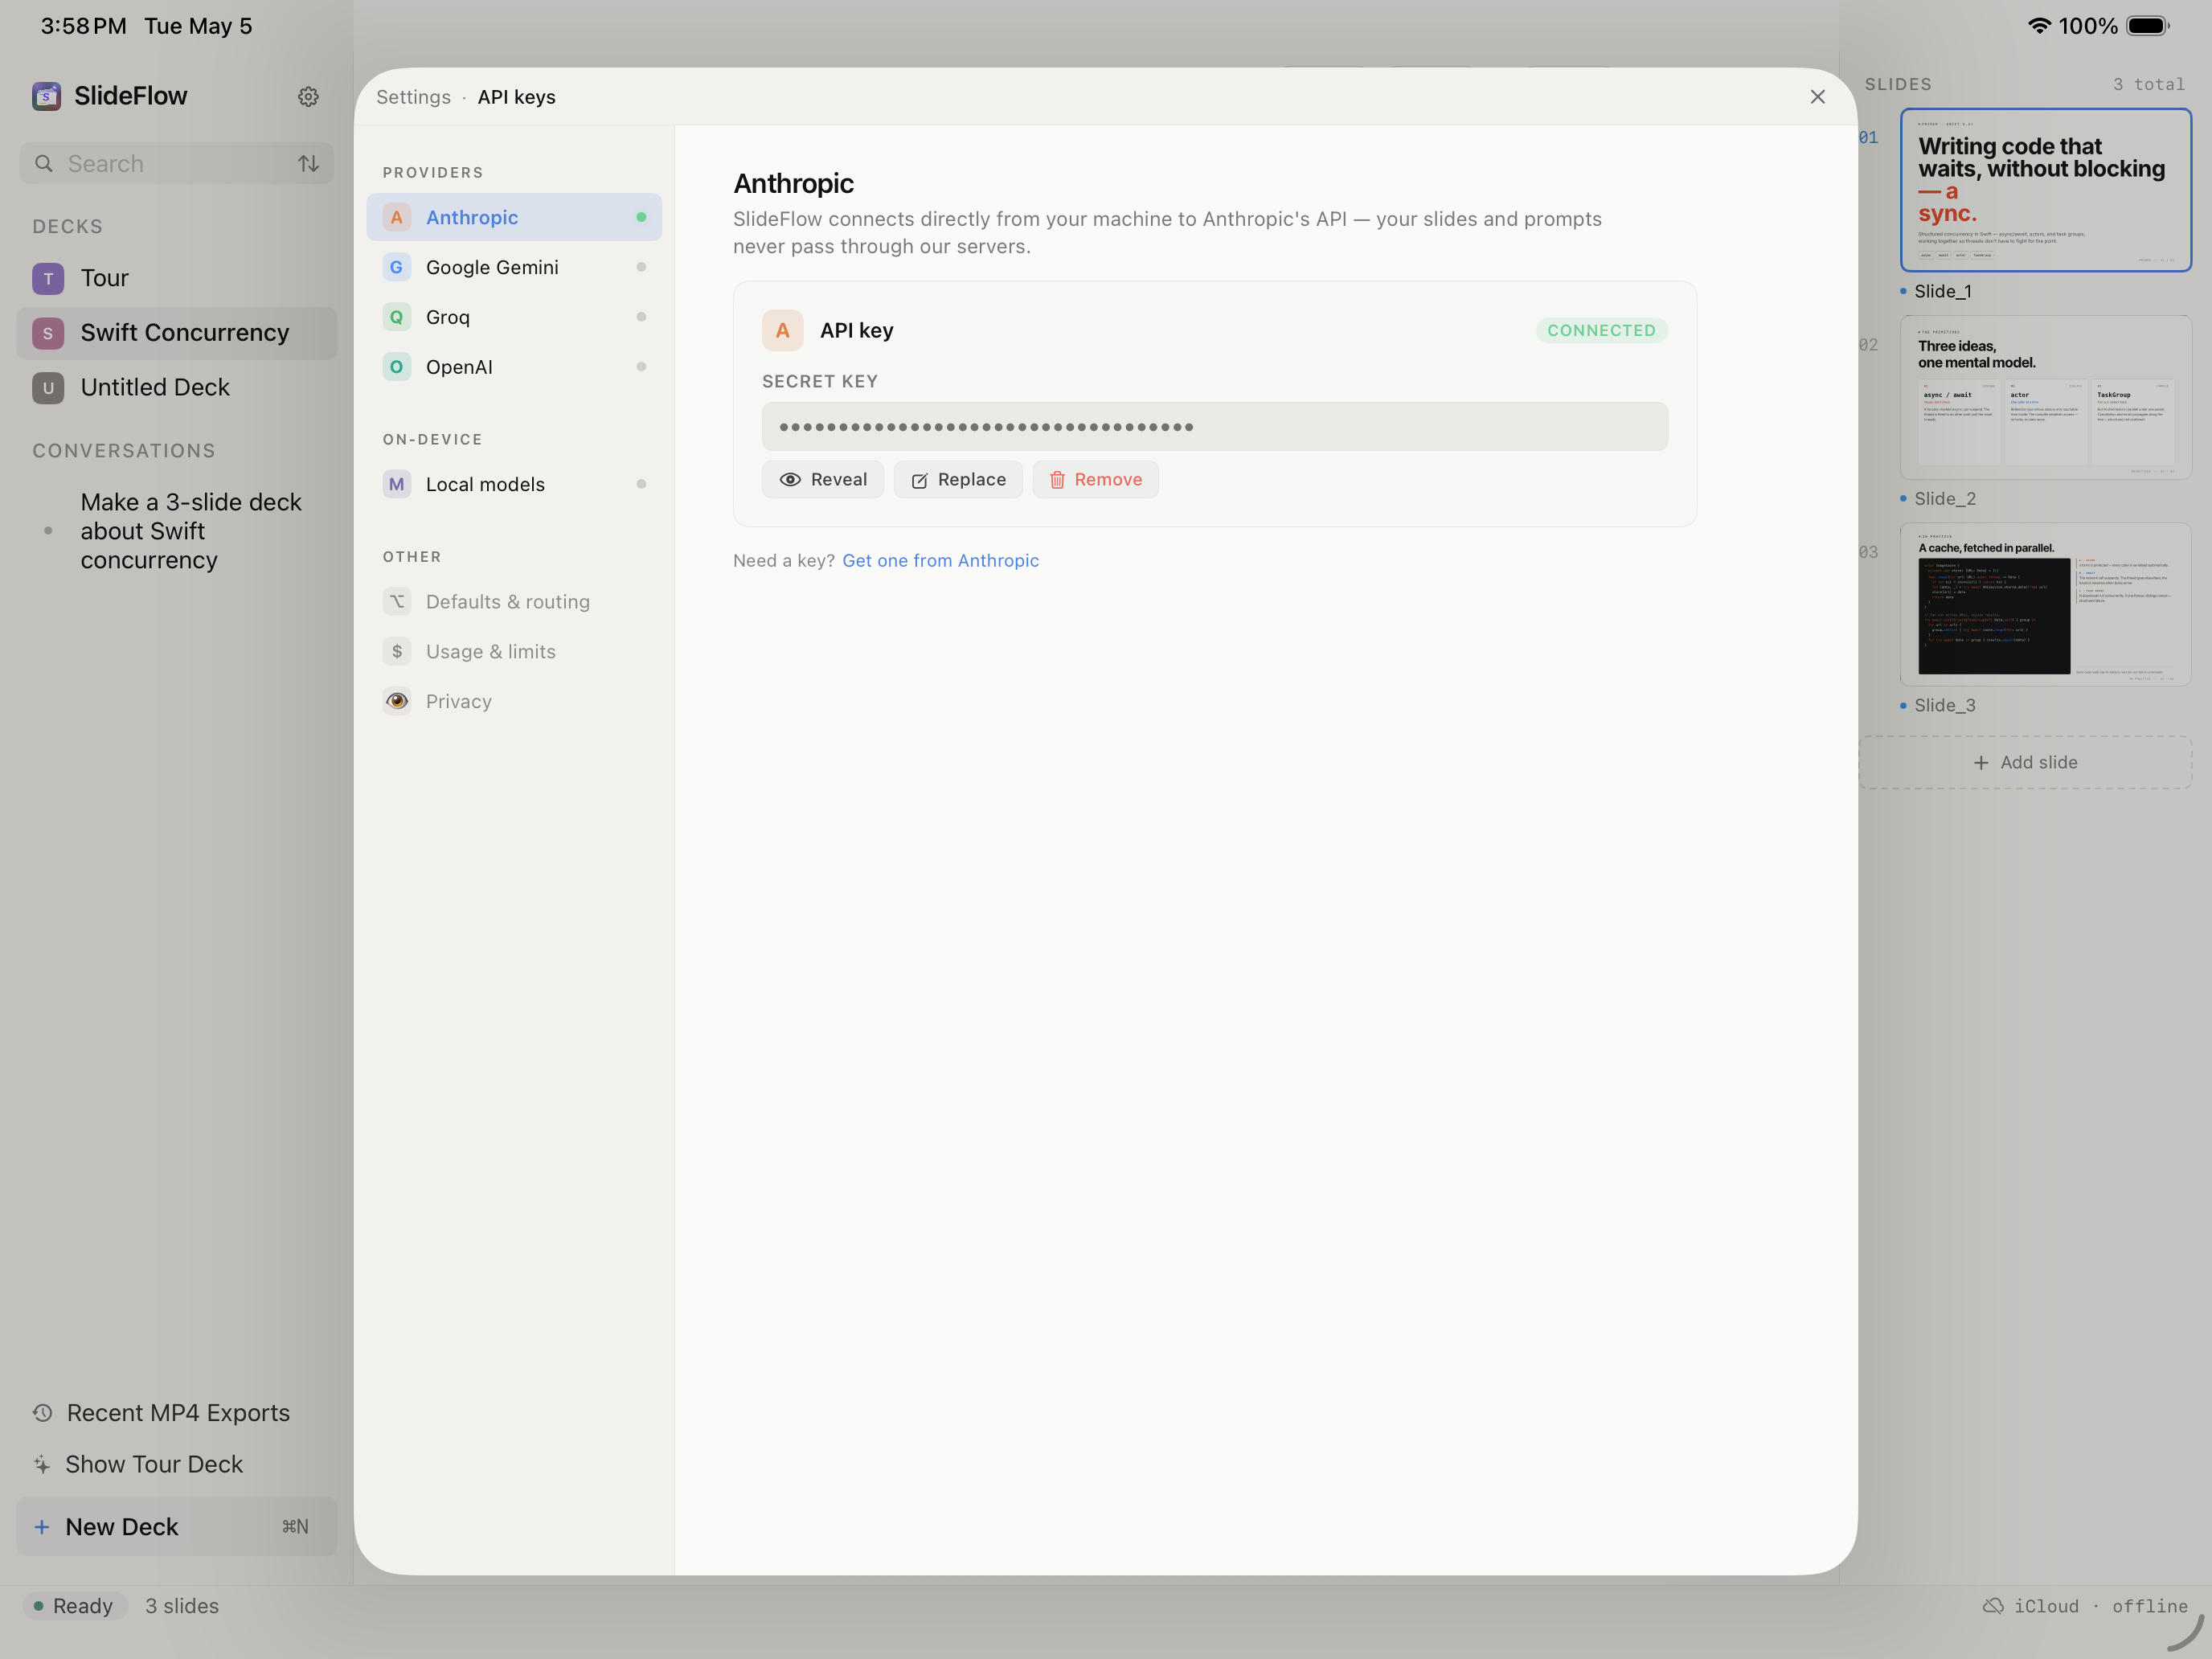Click the Groq Q icon
Screen dimensions: 2212x1659
397,317
